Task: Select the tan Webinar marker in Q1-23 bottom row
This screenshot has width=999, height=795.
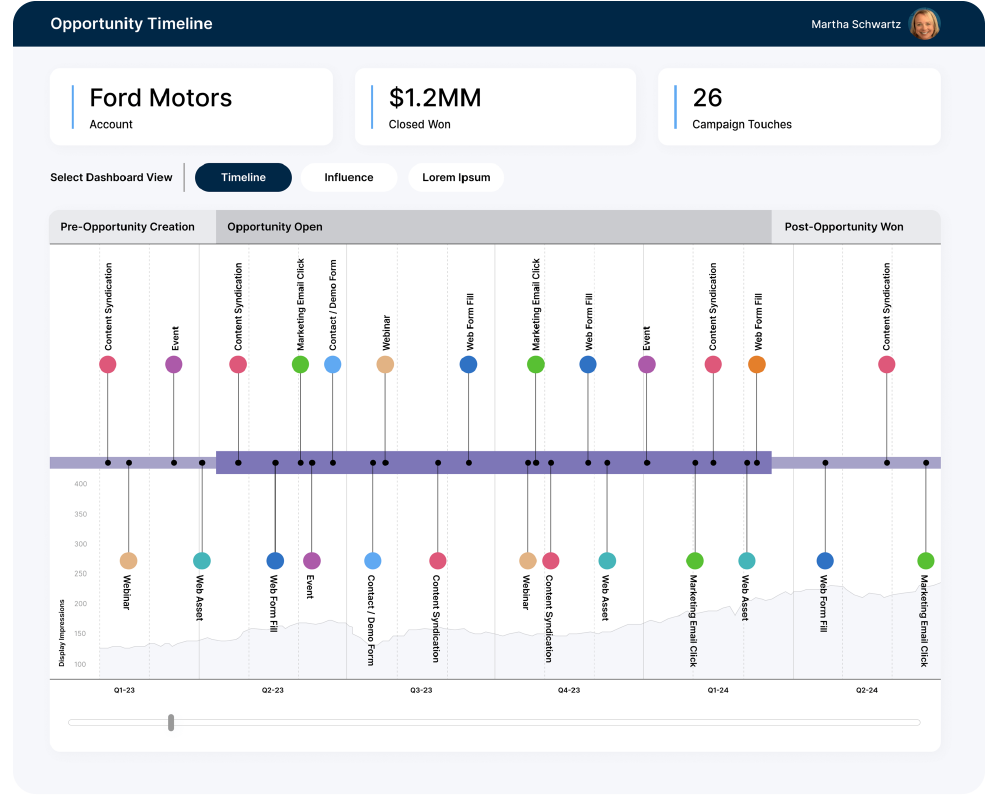Action: [x=129, y=561]
